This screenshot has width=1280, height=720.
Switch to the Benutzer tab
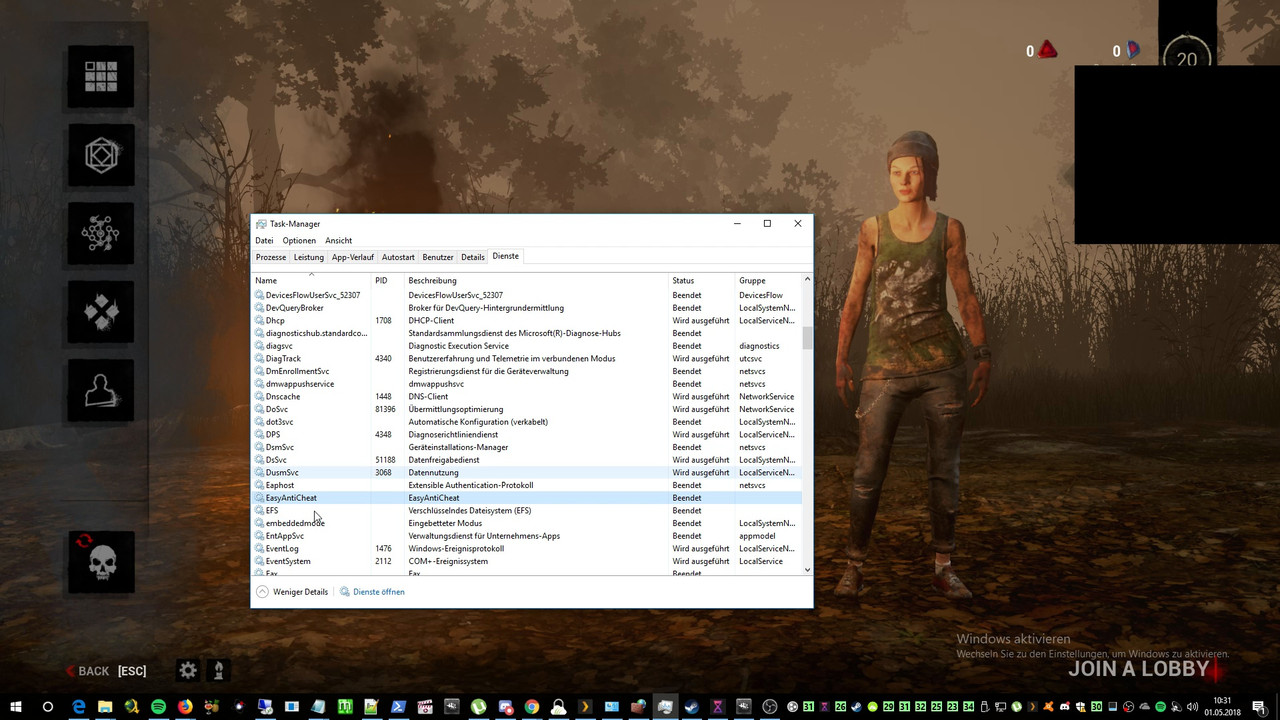pos(438,257)
